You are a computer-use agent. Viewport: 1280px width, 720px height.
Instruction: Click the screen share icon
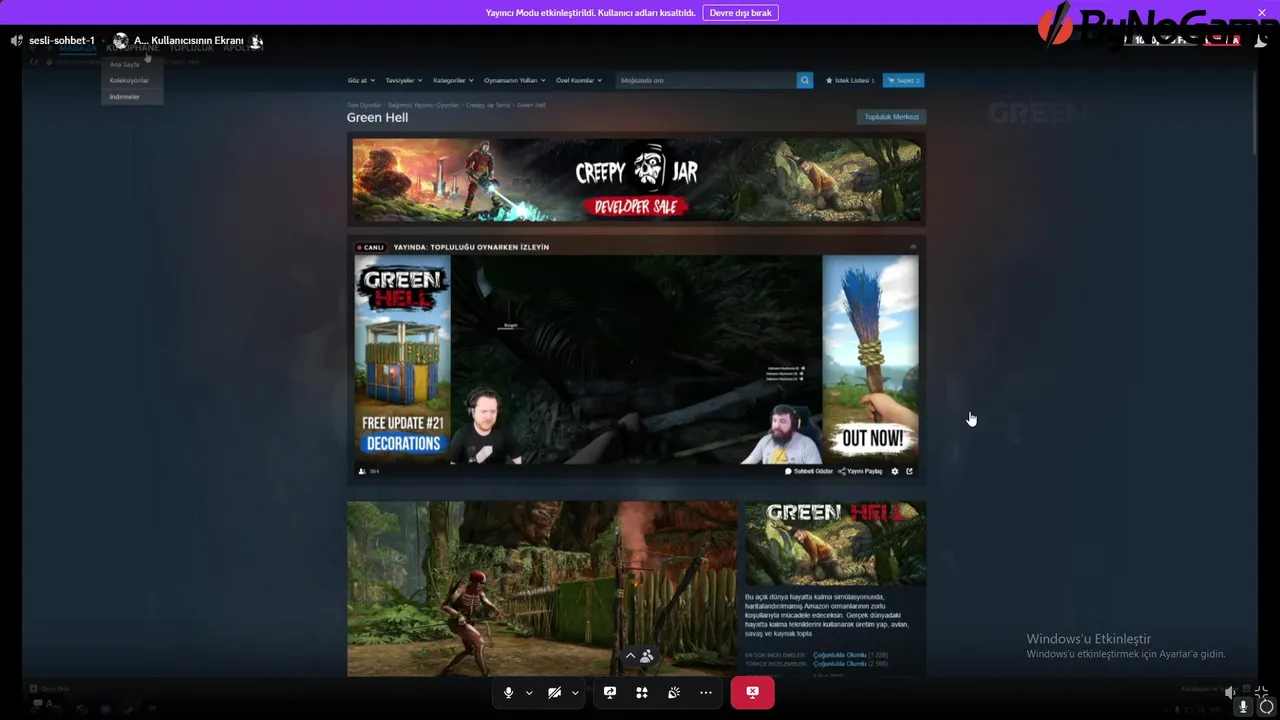coord(610,692)
